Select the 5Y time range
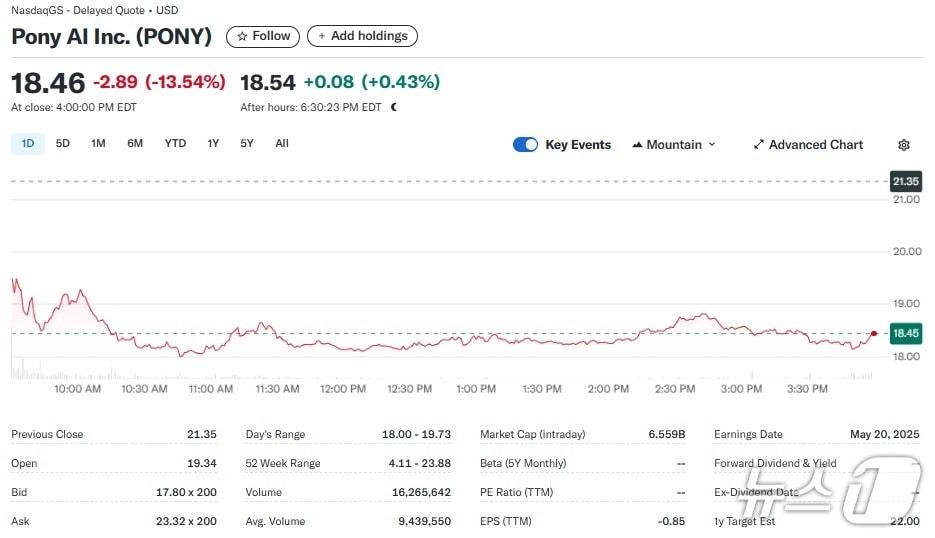Image resolution: width=935 pixels, height=538 pixels. click(x=247, y=144)
